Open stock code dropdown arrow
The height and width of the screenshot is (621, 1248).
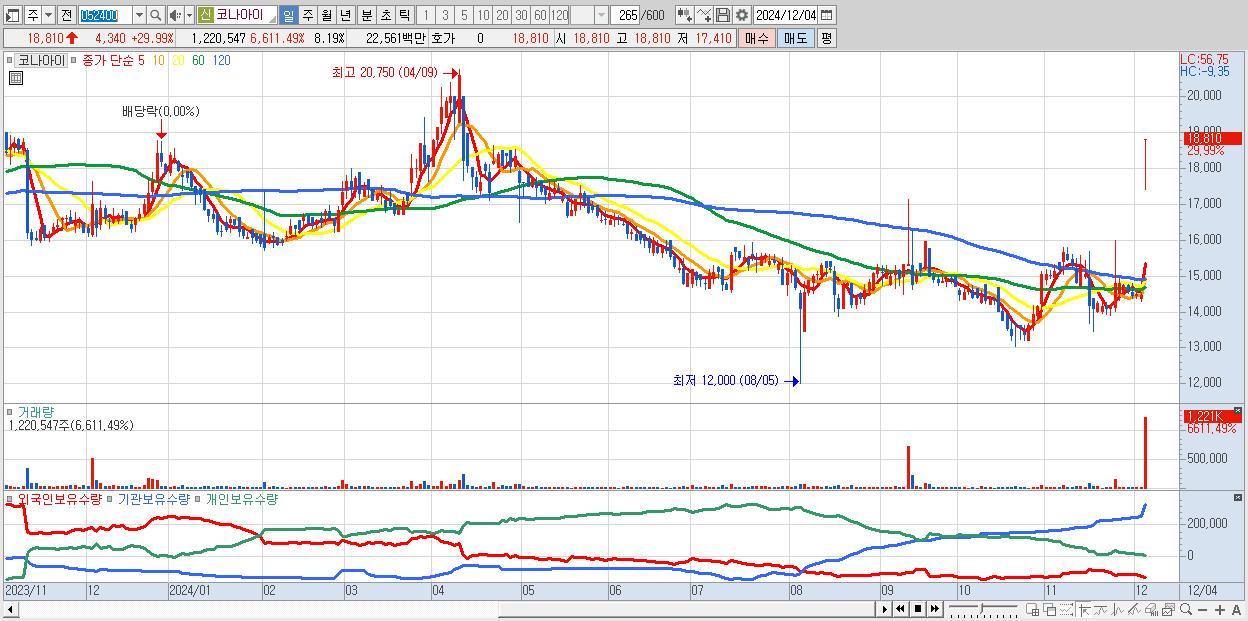click(139, 15)
